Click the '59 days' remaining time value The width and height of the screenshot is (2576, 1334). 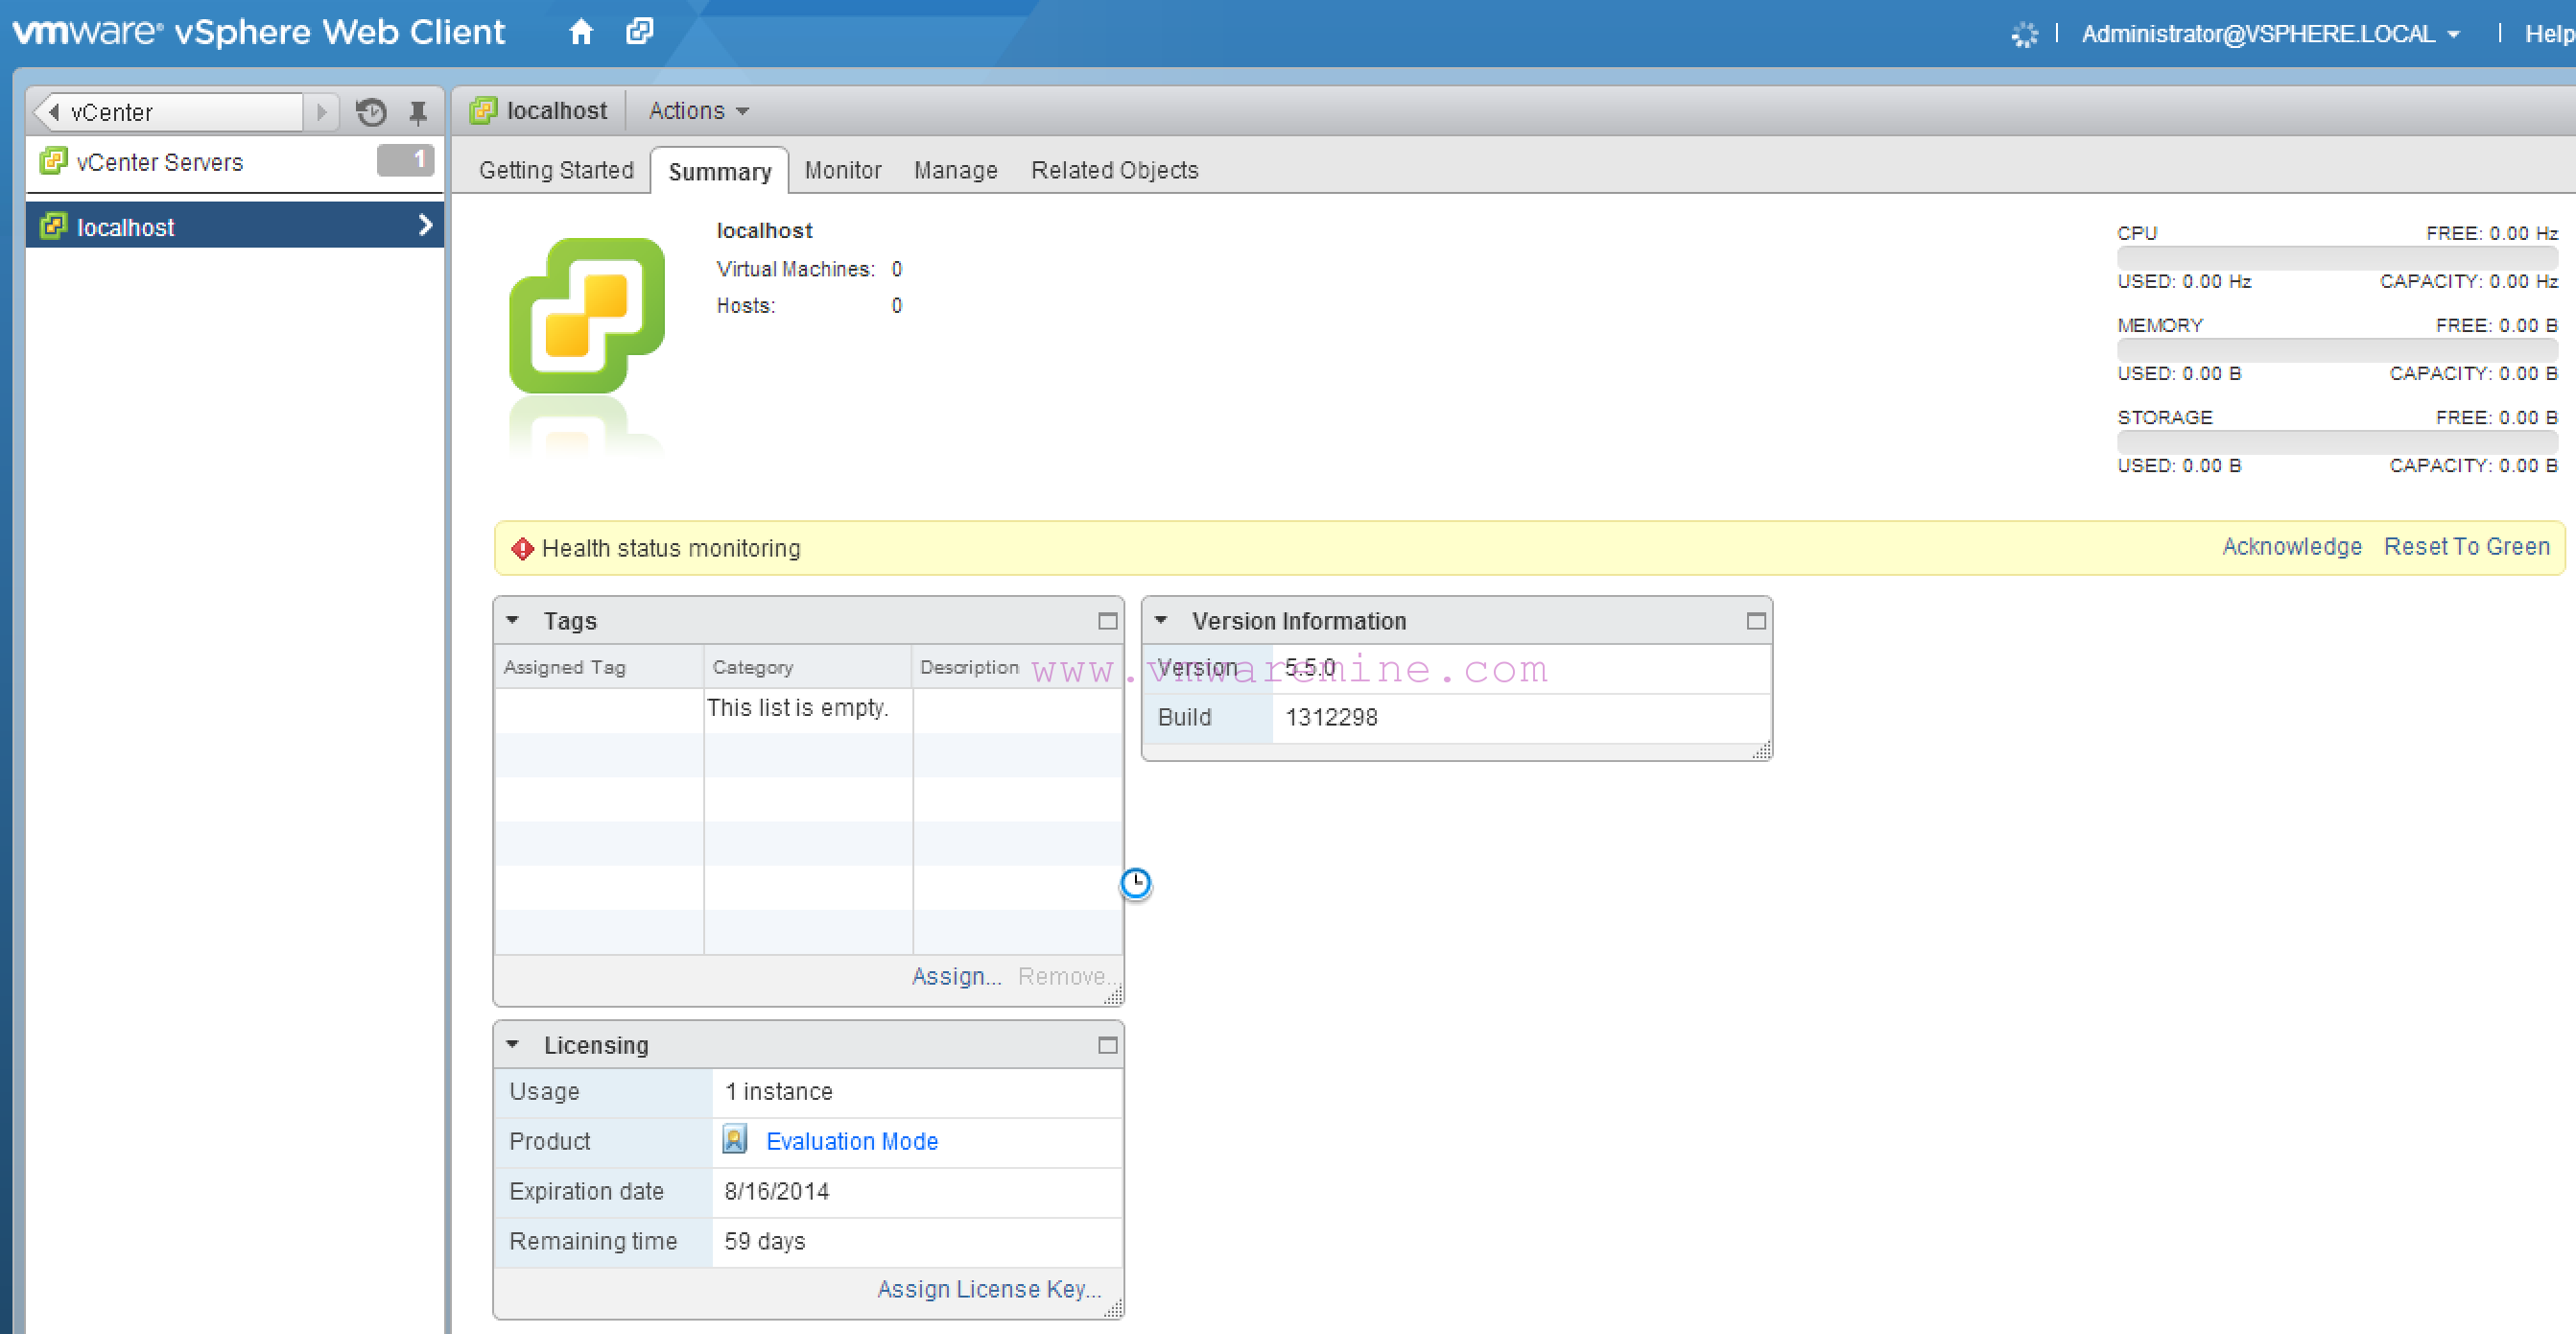coord(764,1241)
